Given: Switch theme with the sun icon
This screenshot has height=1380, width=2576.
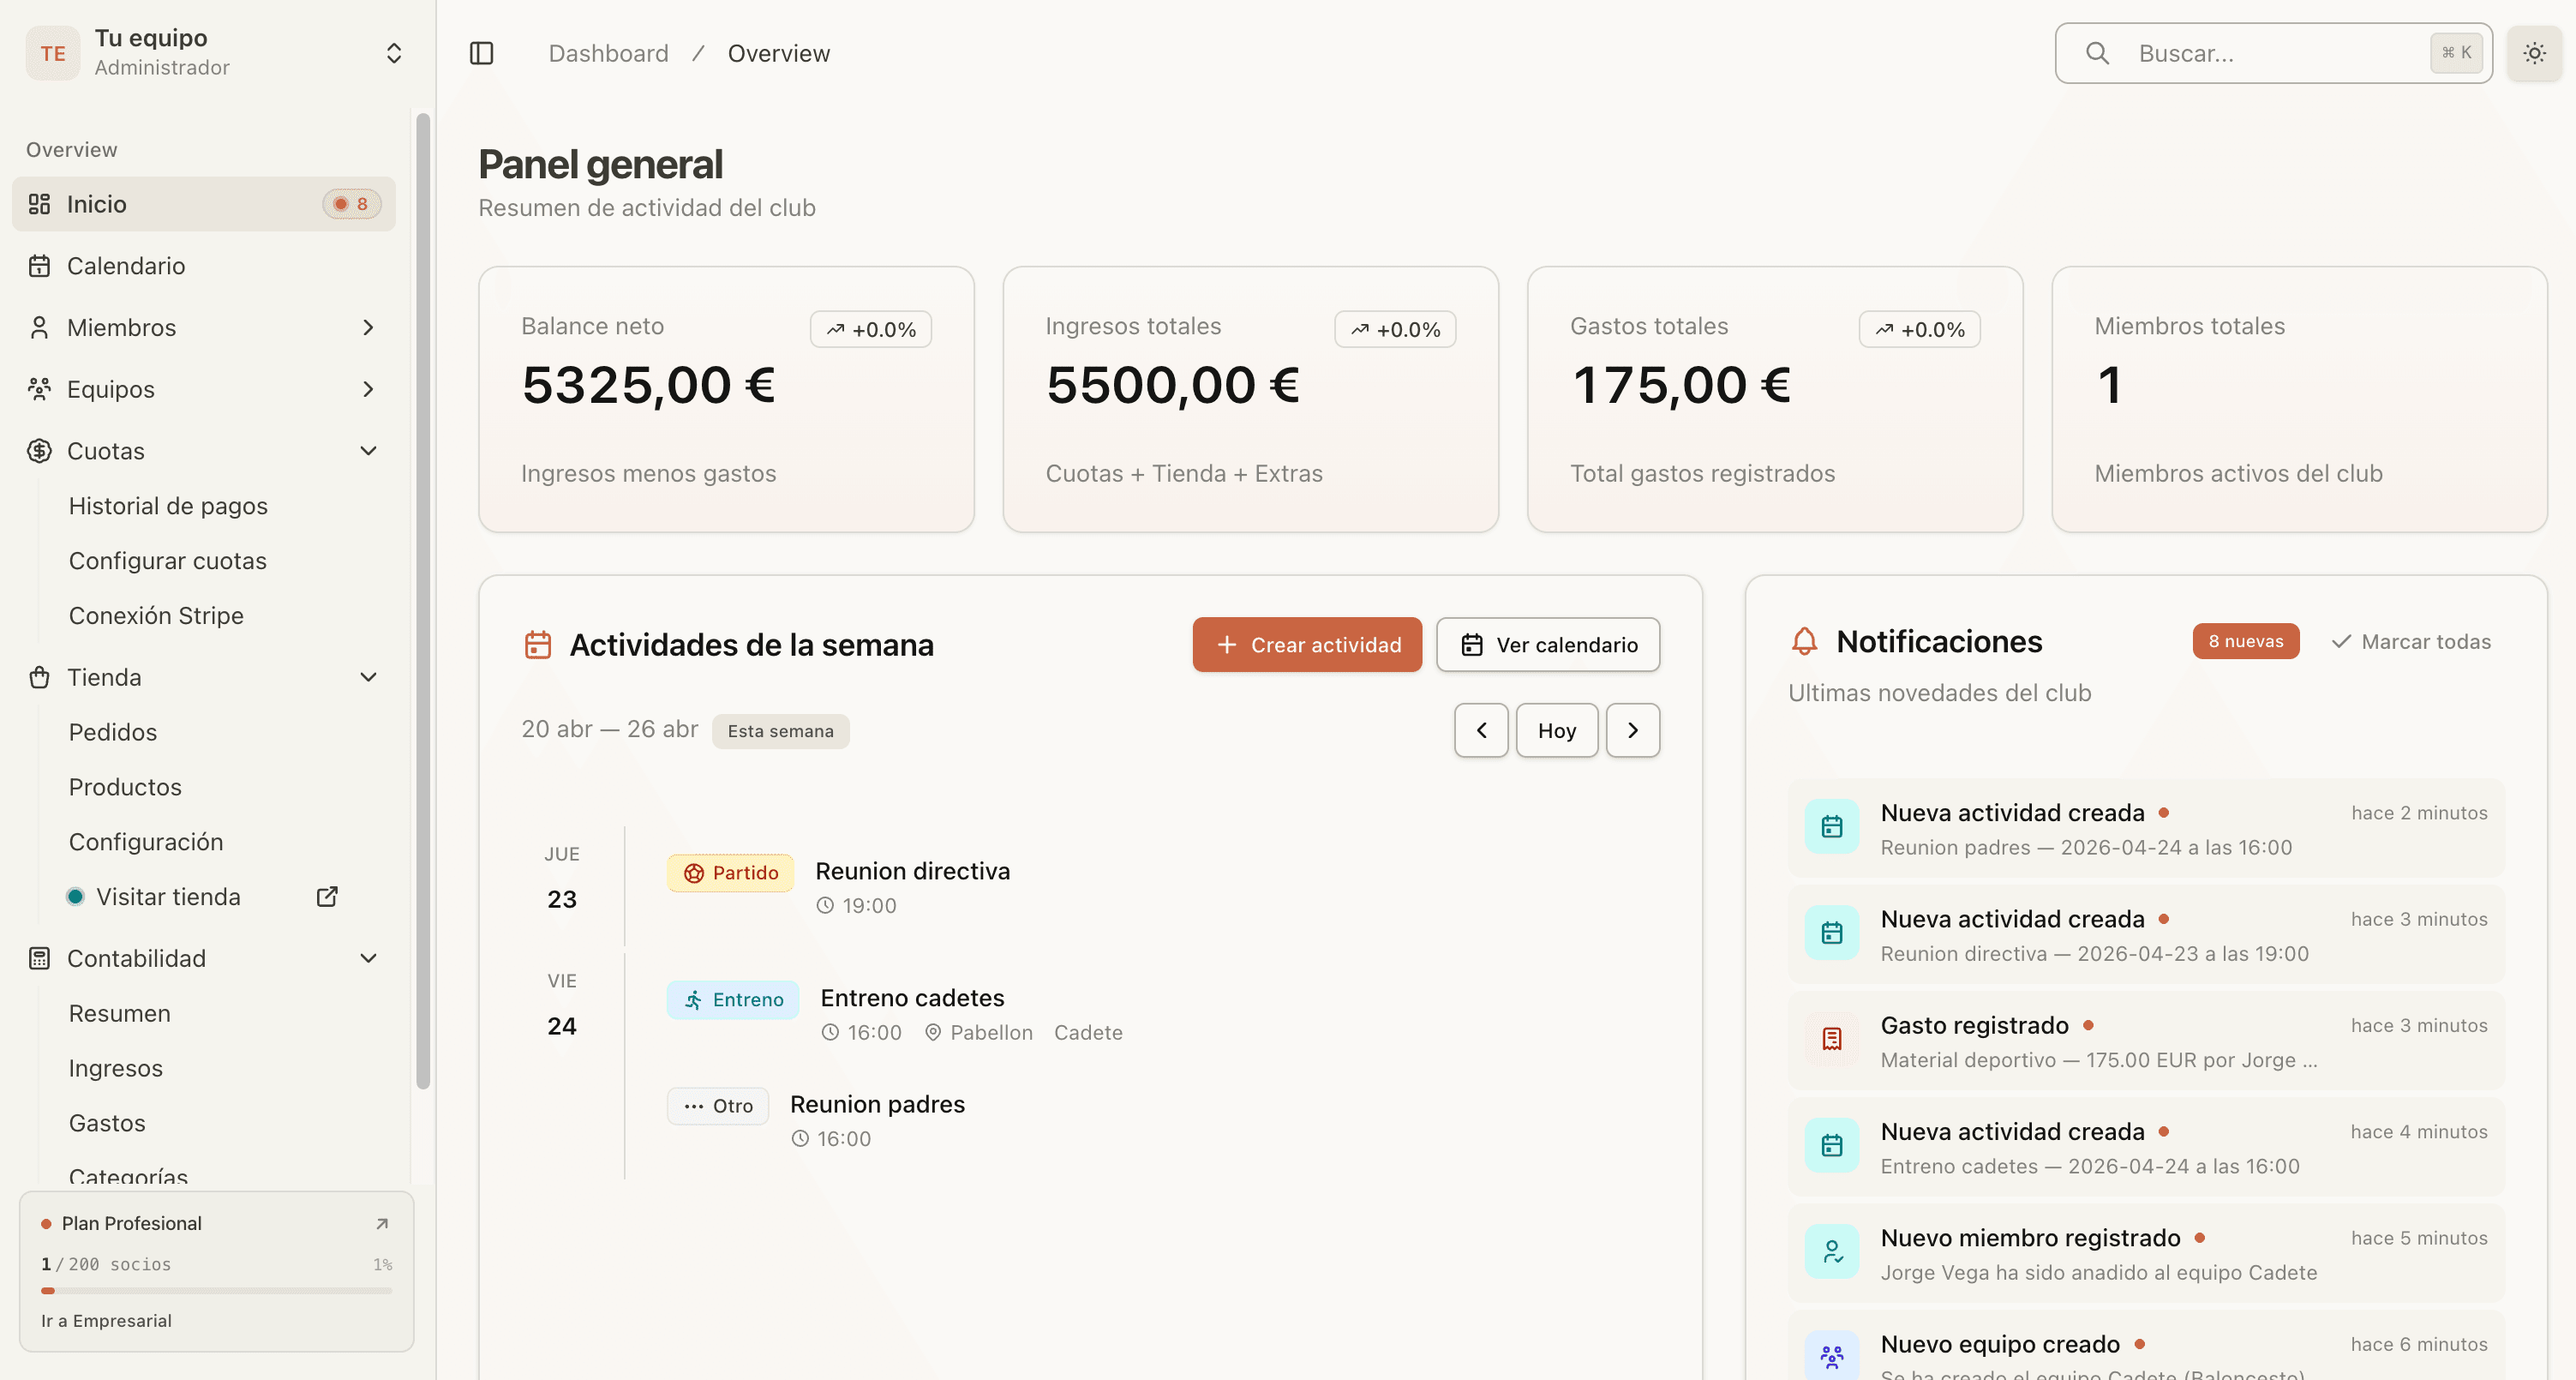Looking at the screenshot, I should (x=2534, y=53).
